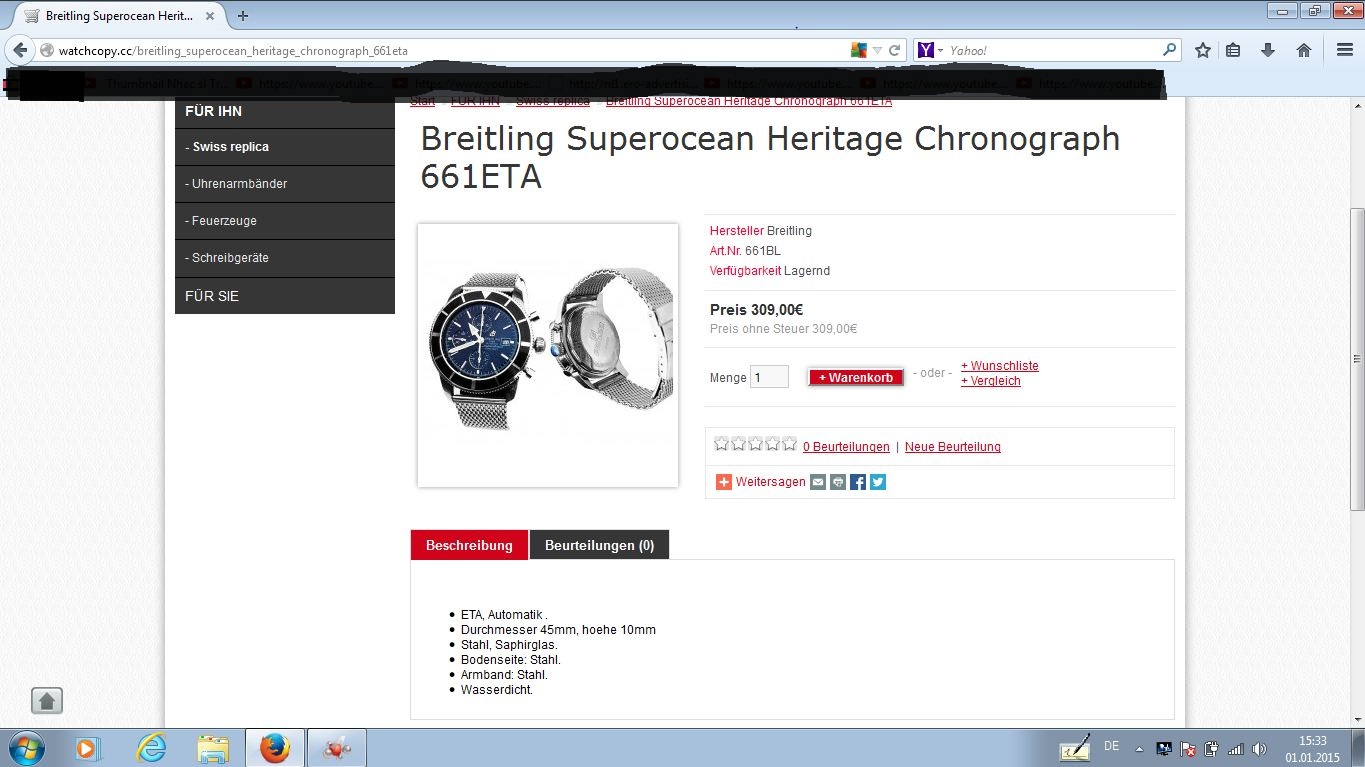The image size is (1365, 767).
Task: Open the Uhrenarmbänder sidebar menu item
Action: coord(285,184)
